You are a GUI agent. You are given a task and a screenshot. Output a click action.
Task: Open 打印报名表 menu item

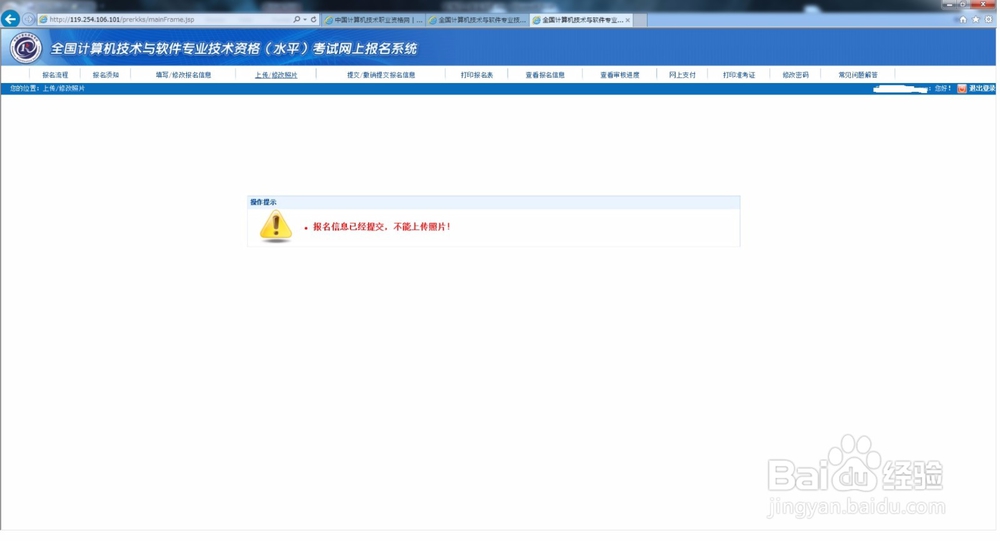477,75
